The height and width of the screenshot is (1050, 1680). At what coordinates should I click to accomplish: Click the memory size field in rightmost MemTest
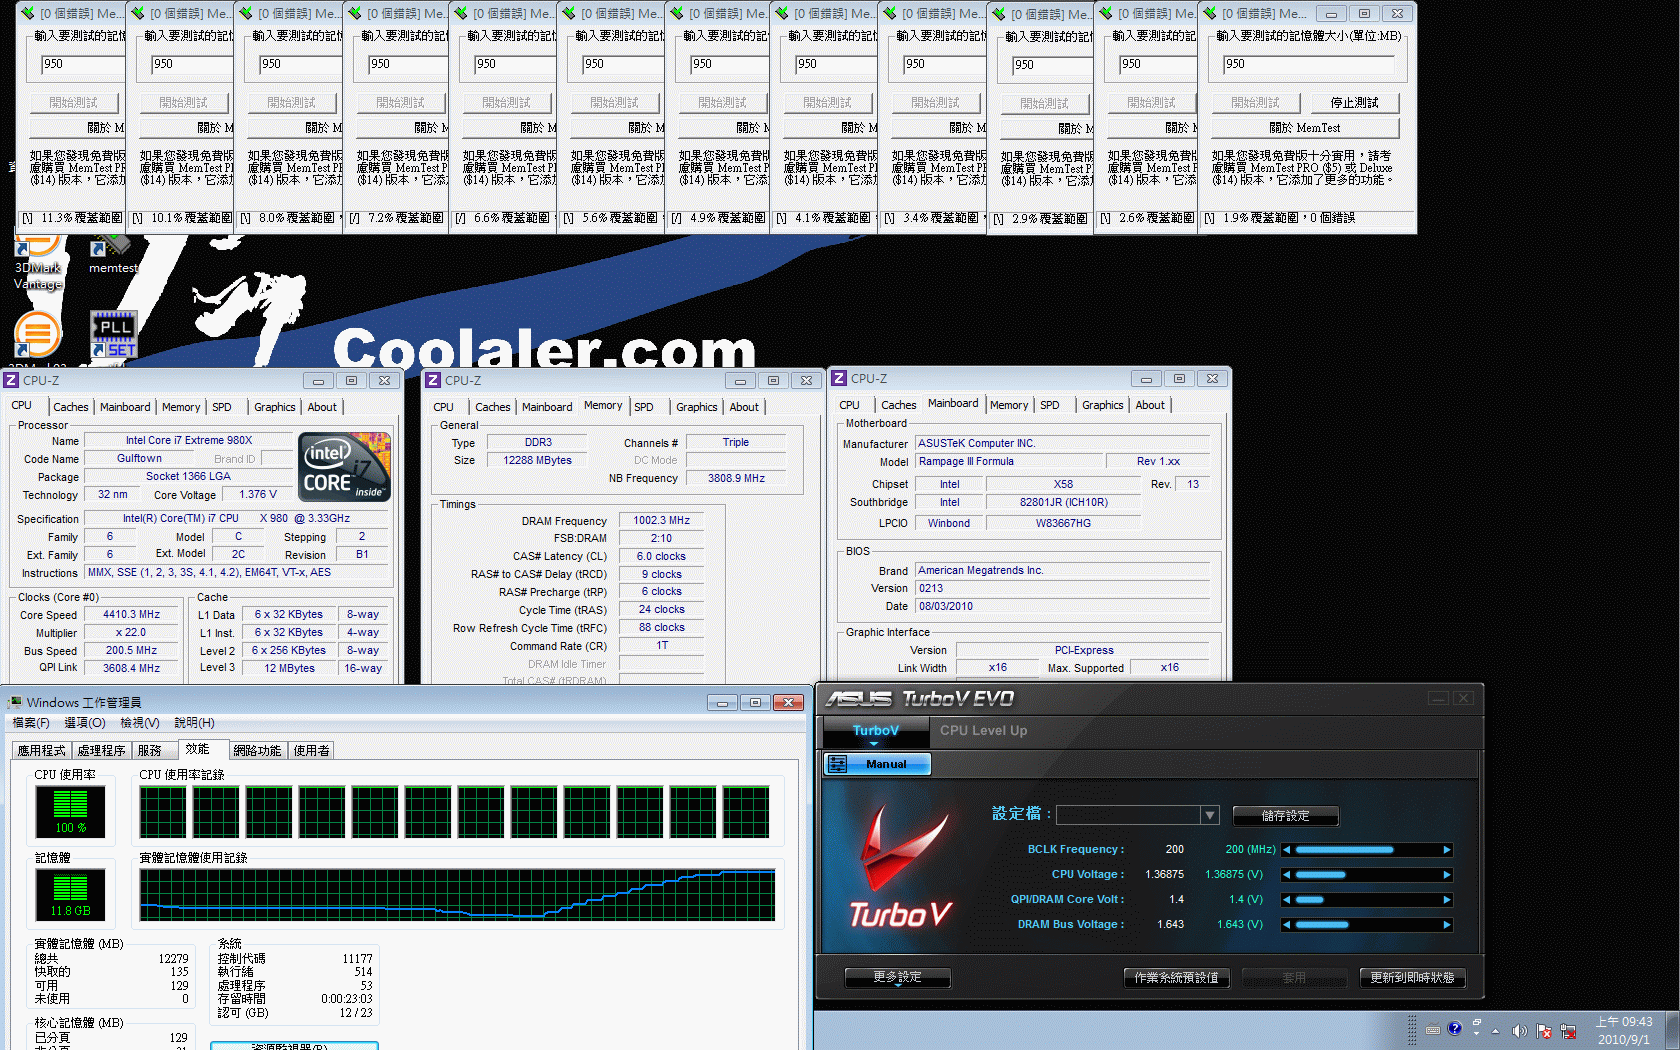(x=1308, y=64)
